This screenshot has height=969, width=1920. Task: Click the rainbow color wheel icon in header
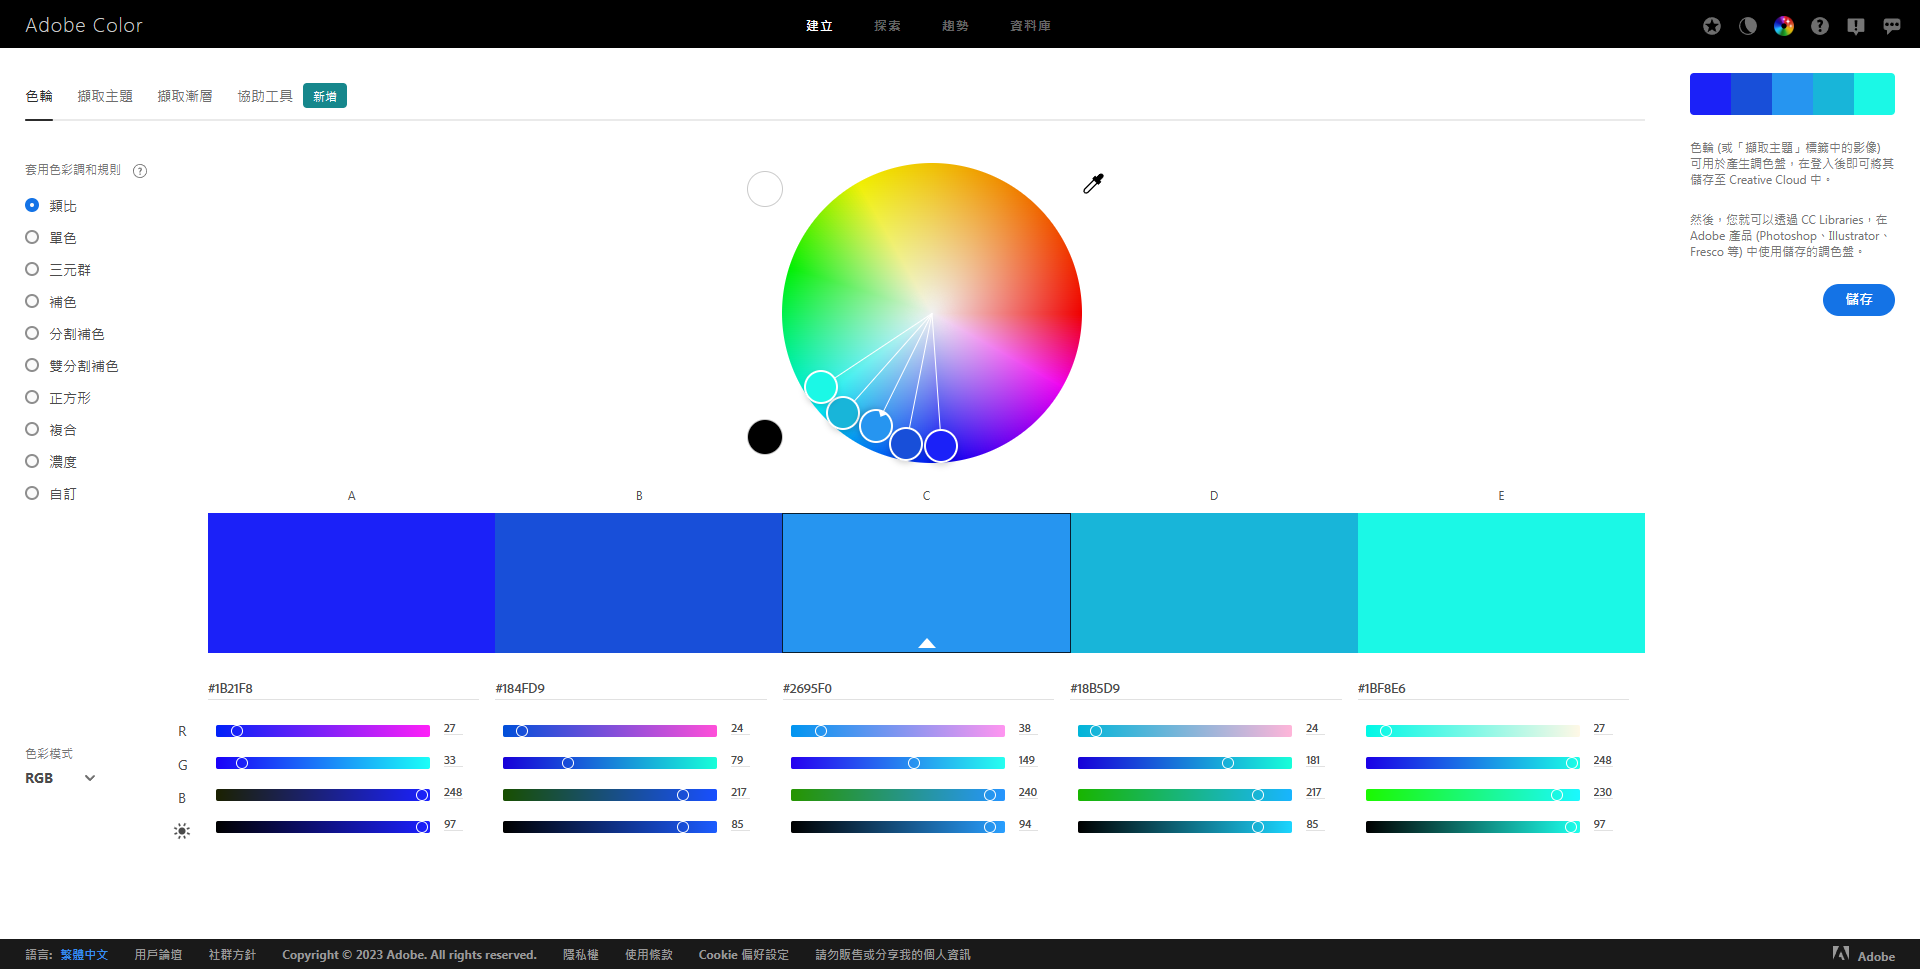coord(1784,26)
